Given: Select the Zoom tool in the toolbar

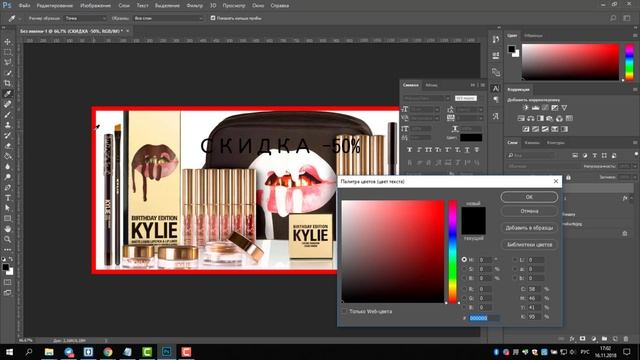Looking at the screenshot, I should [x=7, y=239].
